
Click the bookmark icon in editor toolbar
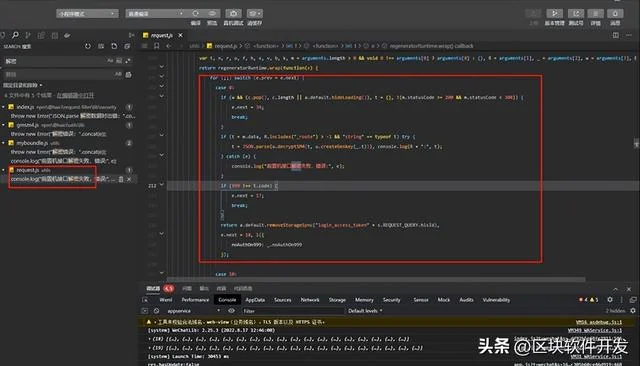156,46
